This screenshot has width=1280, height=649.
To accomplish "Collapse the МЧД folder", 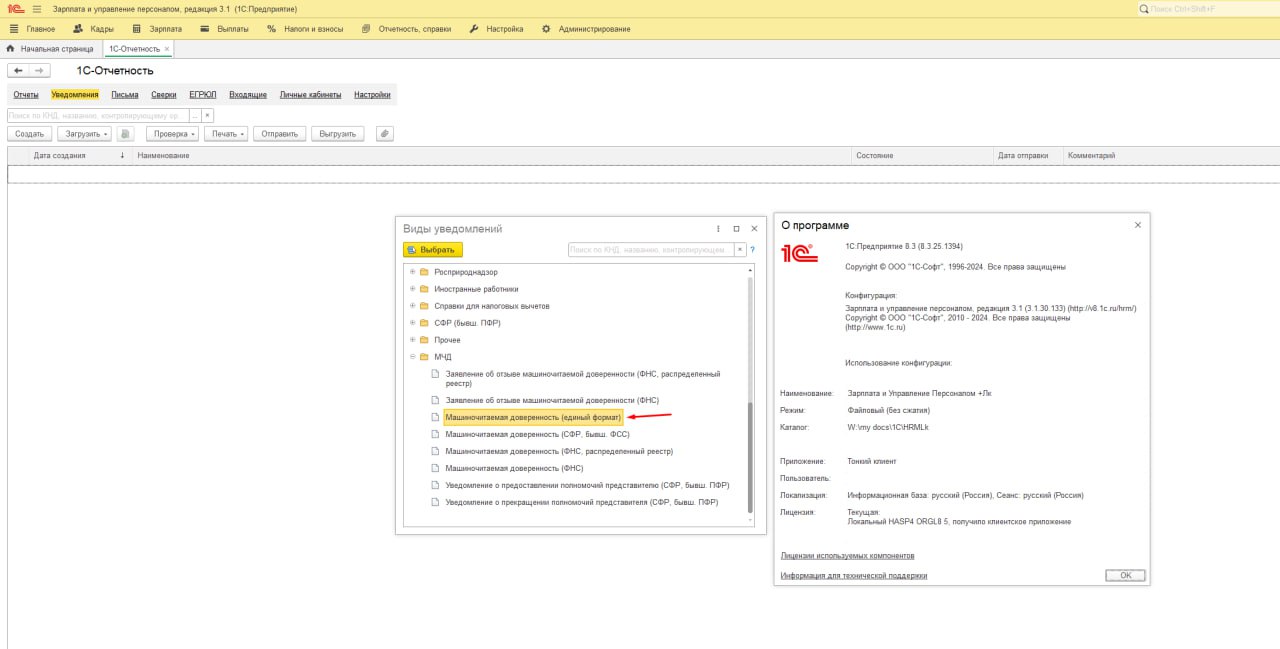I will [x=412, y=357].
